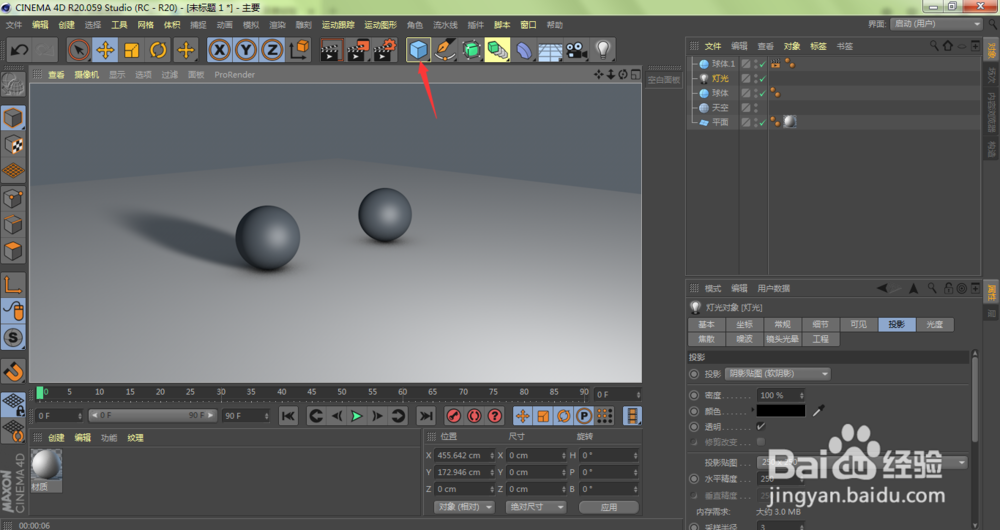1000x530 pixels.
Task: Open the black shadow color swatch
Action: click(781, 411)
